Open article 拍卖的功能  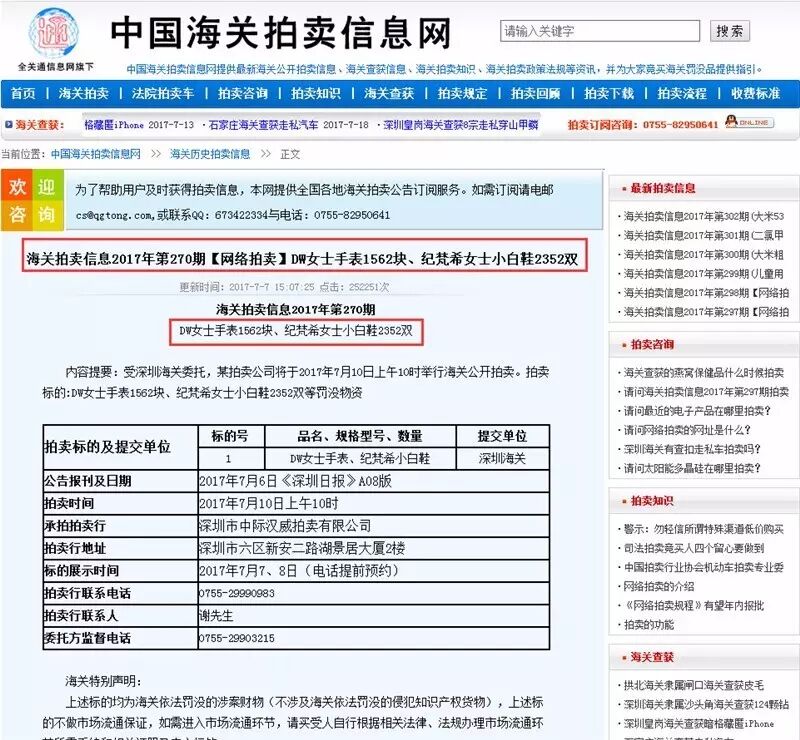tap(649, 625)
